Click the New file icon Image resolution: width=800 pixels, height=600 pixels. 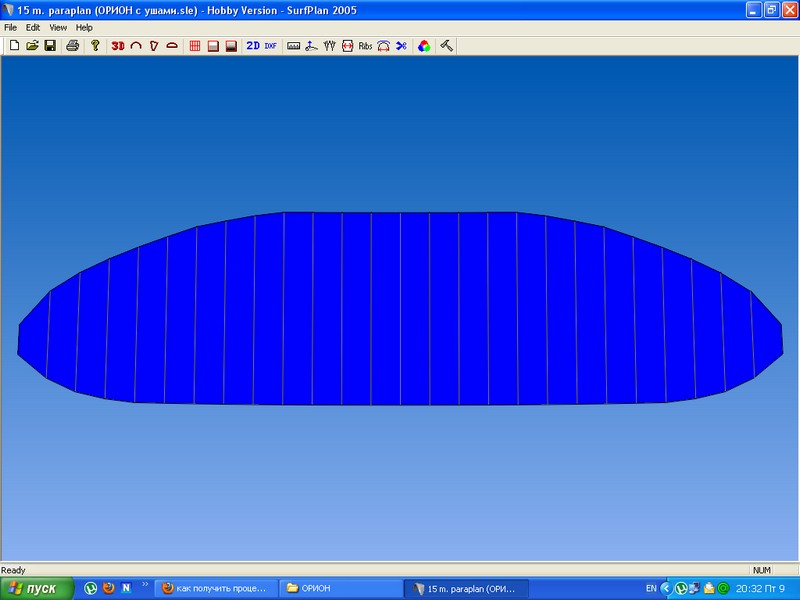(x=14, y=46)
